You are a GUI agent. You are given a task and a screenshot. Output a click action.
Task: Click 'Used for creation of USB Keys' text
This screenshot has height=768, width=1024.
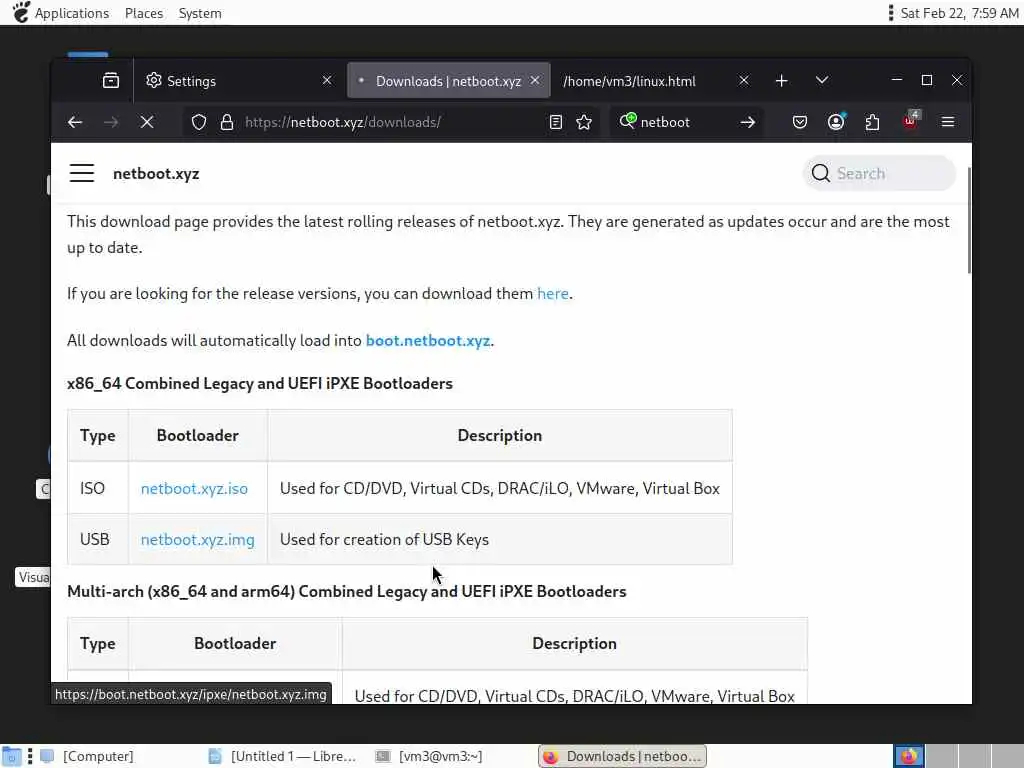(x=384, y=539)
